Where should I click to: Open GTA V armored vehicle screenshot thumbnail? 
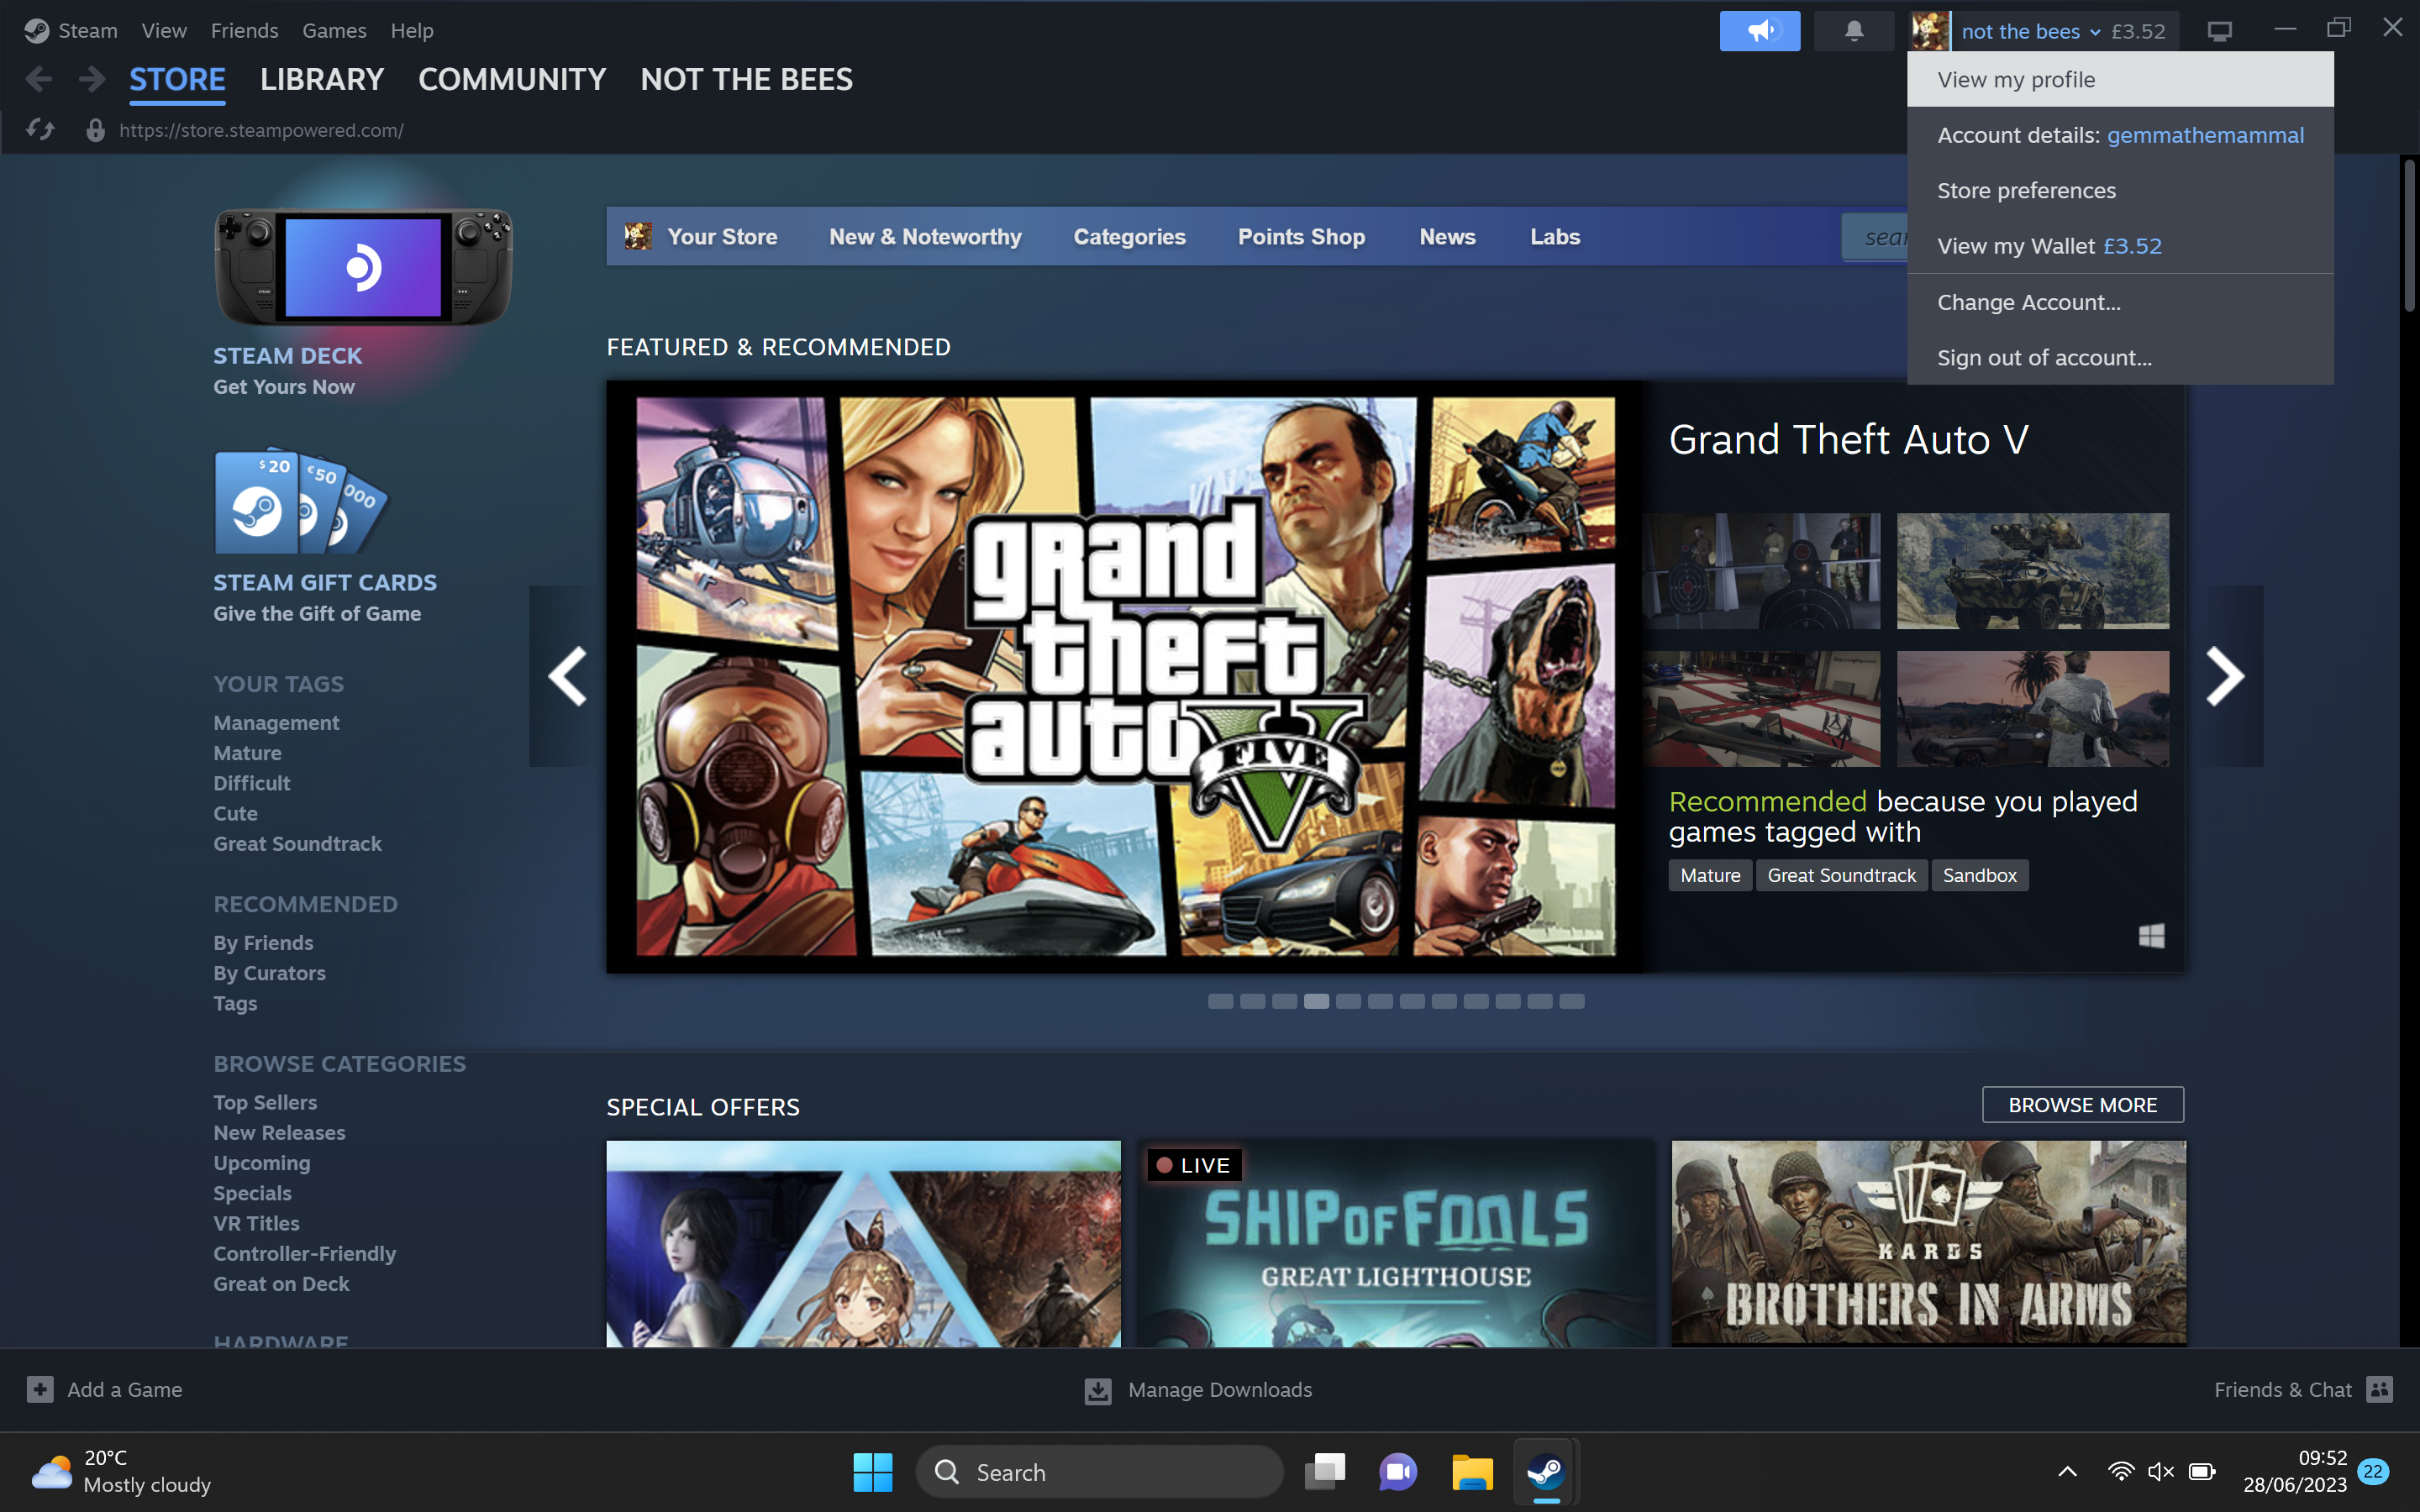(2033, 571)
